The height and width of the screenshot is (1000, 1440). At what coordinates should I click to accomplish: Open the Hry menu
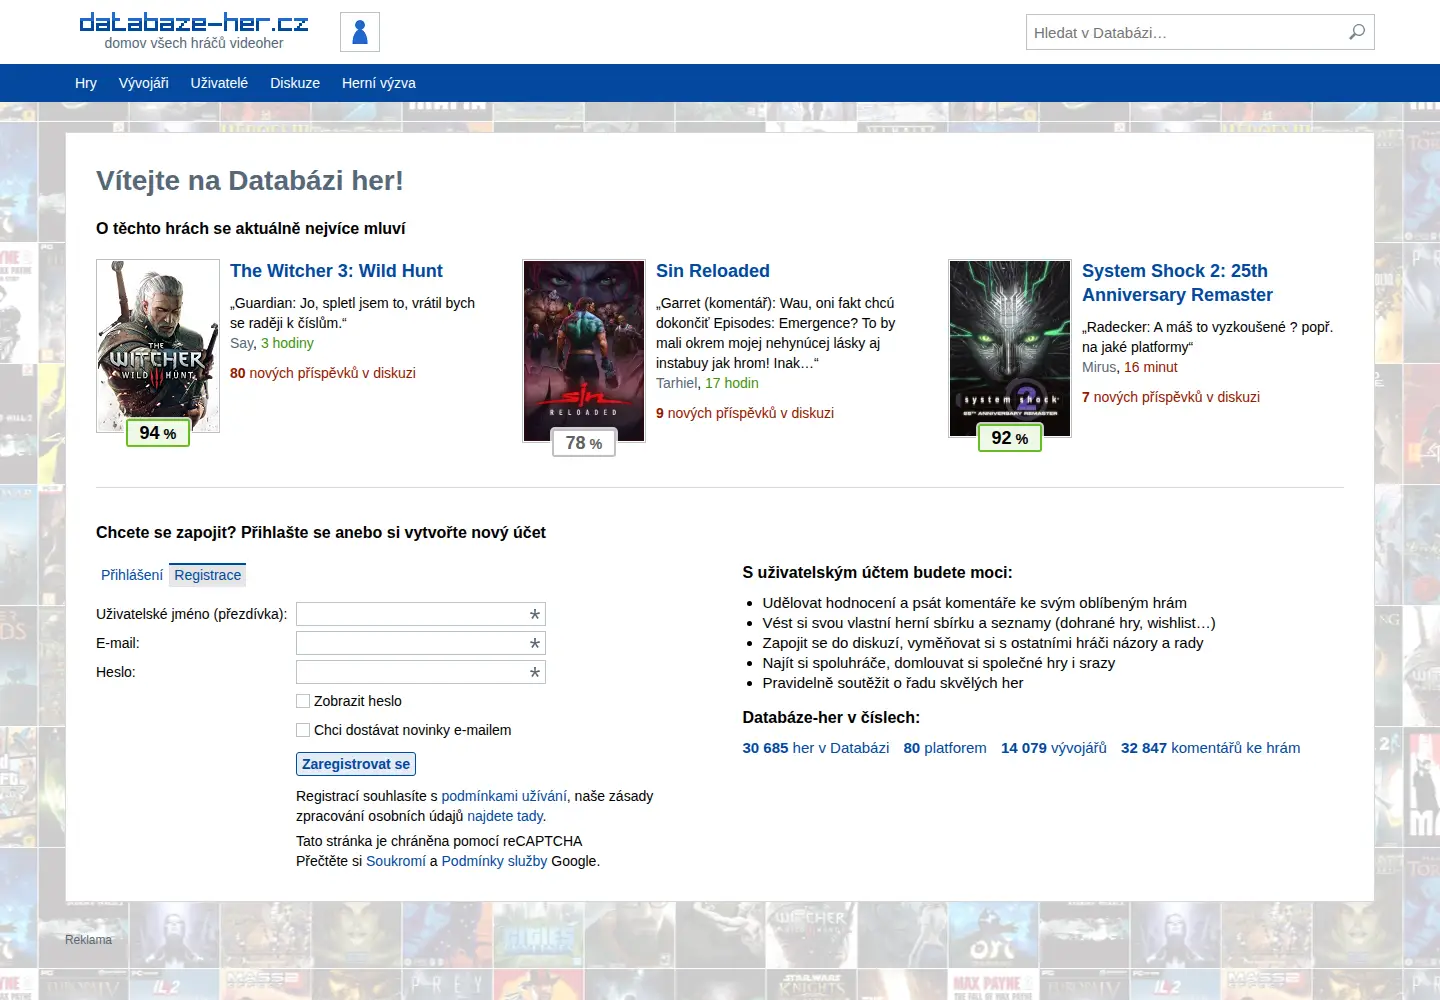(86, 83)
